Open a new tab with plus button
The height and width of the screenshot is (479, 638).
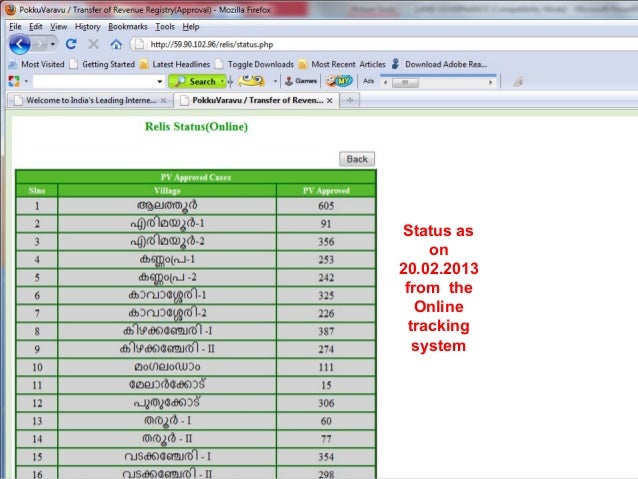[350, 100]
